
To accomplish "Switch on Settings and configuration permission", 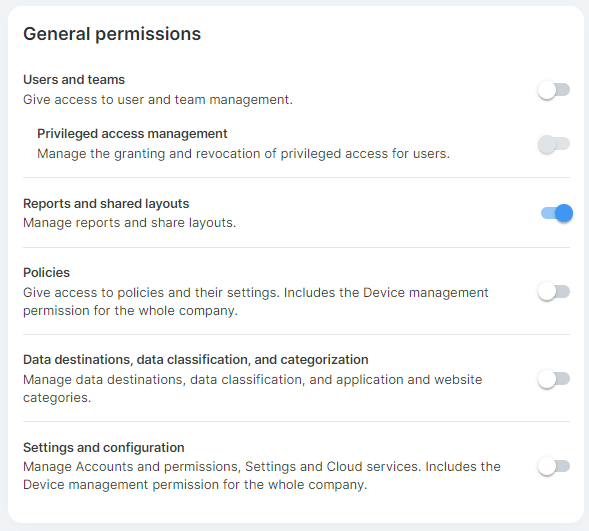I will pos(554,466).
